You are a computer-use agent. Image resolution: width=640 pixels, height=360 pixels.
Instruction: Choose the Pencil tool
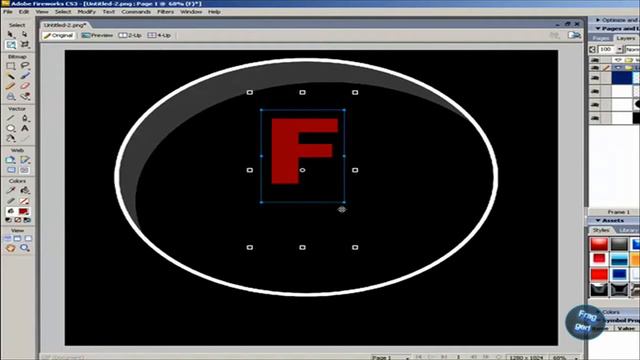pyautogui.click(x=11, y=86)
